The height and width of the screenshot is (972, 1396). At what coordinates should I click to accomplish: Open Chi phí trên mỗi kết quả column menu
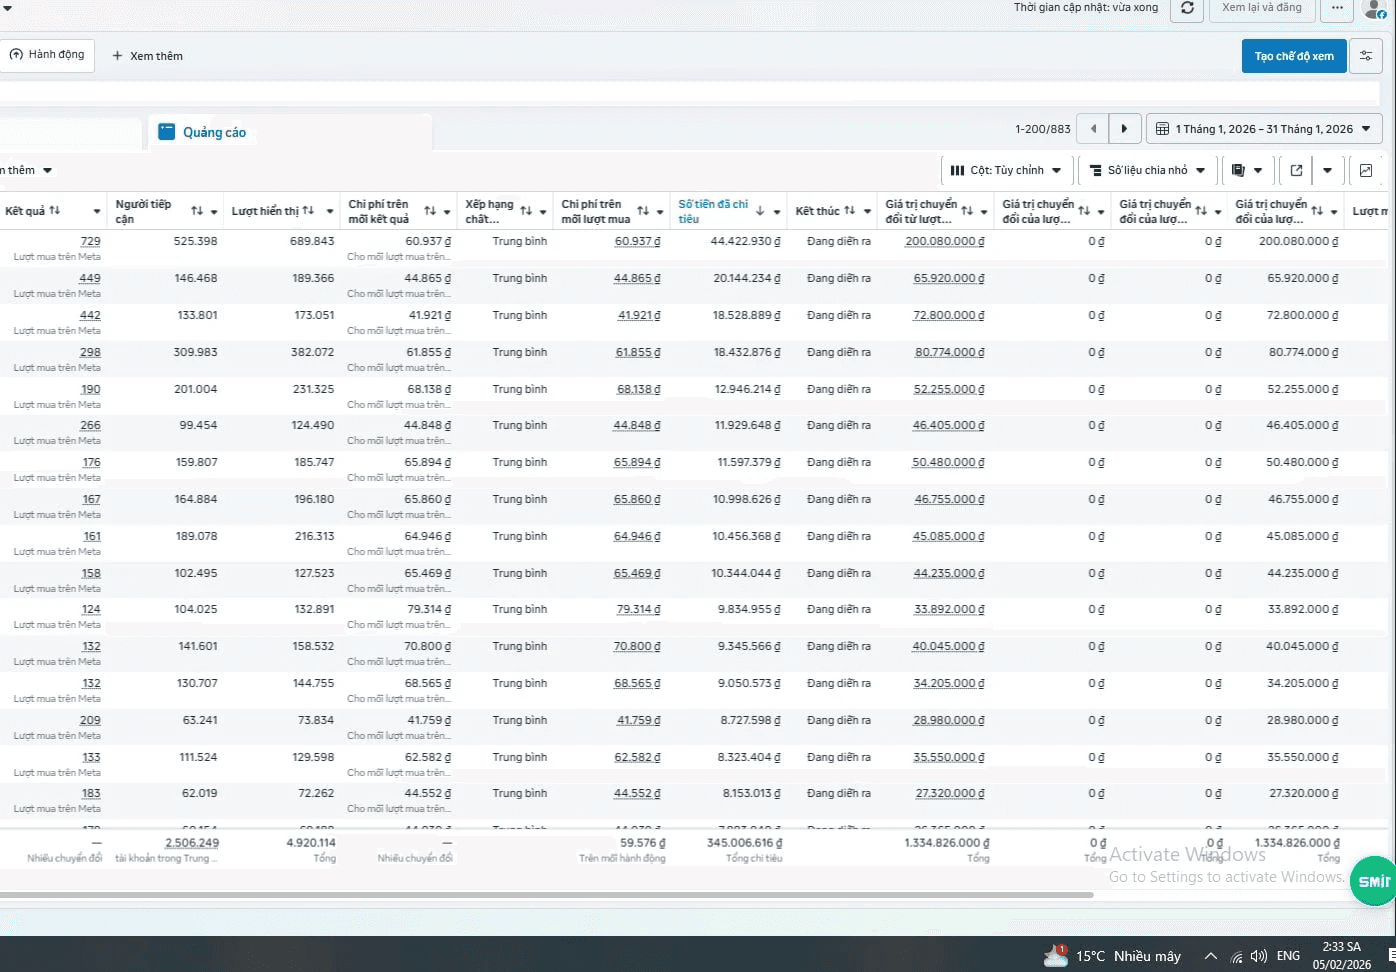[x=447, y=212]
